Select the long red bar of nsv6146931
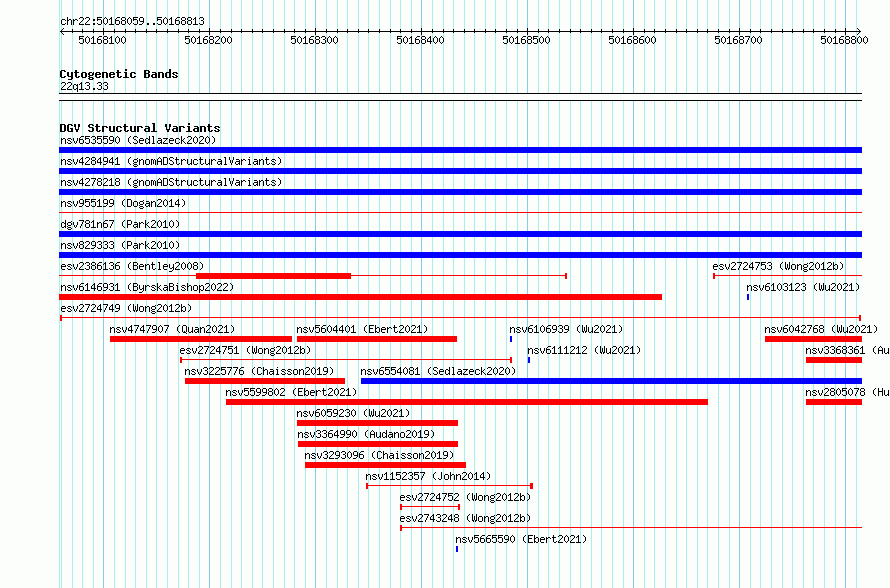The width and height of the screenshot is (890, 588). coord(360,297)
